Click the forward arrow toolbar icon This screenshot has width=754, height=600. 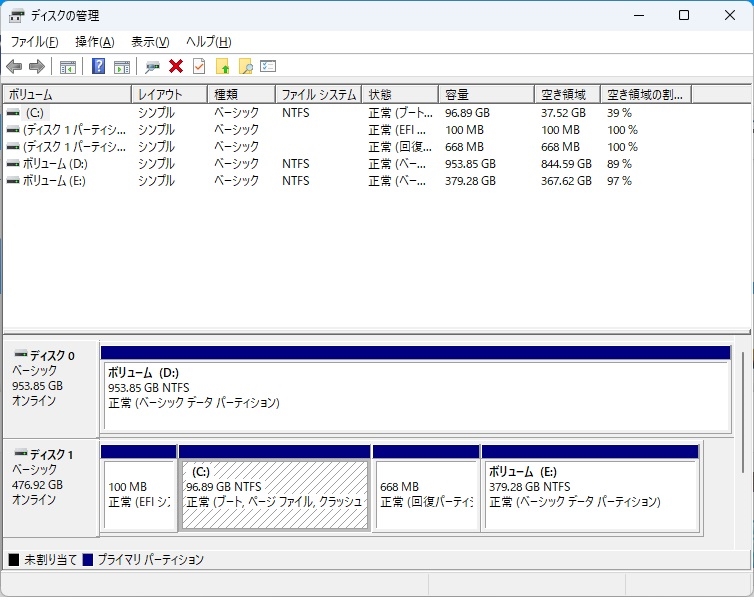(x=37, y=67)
